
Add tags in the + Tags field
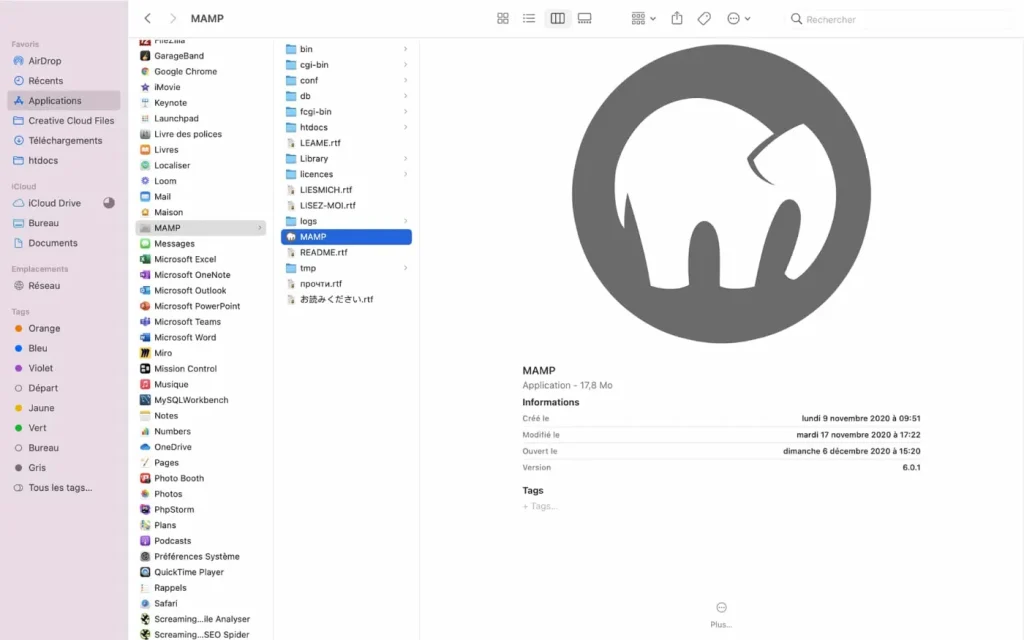[540, 506]
